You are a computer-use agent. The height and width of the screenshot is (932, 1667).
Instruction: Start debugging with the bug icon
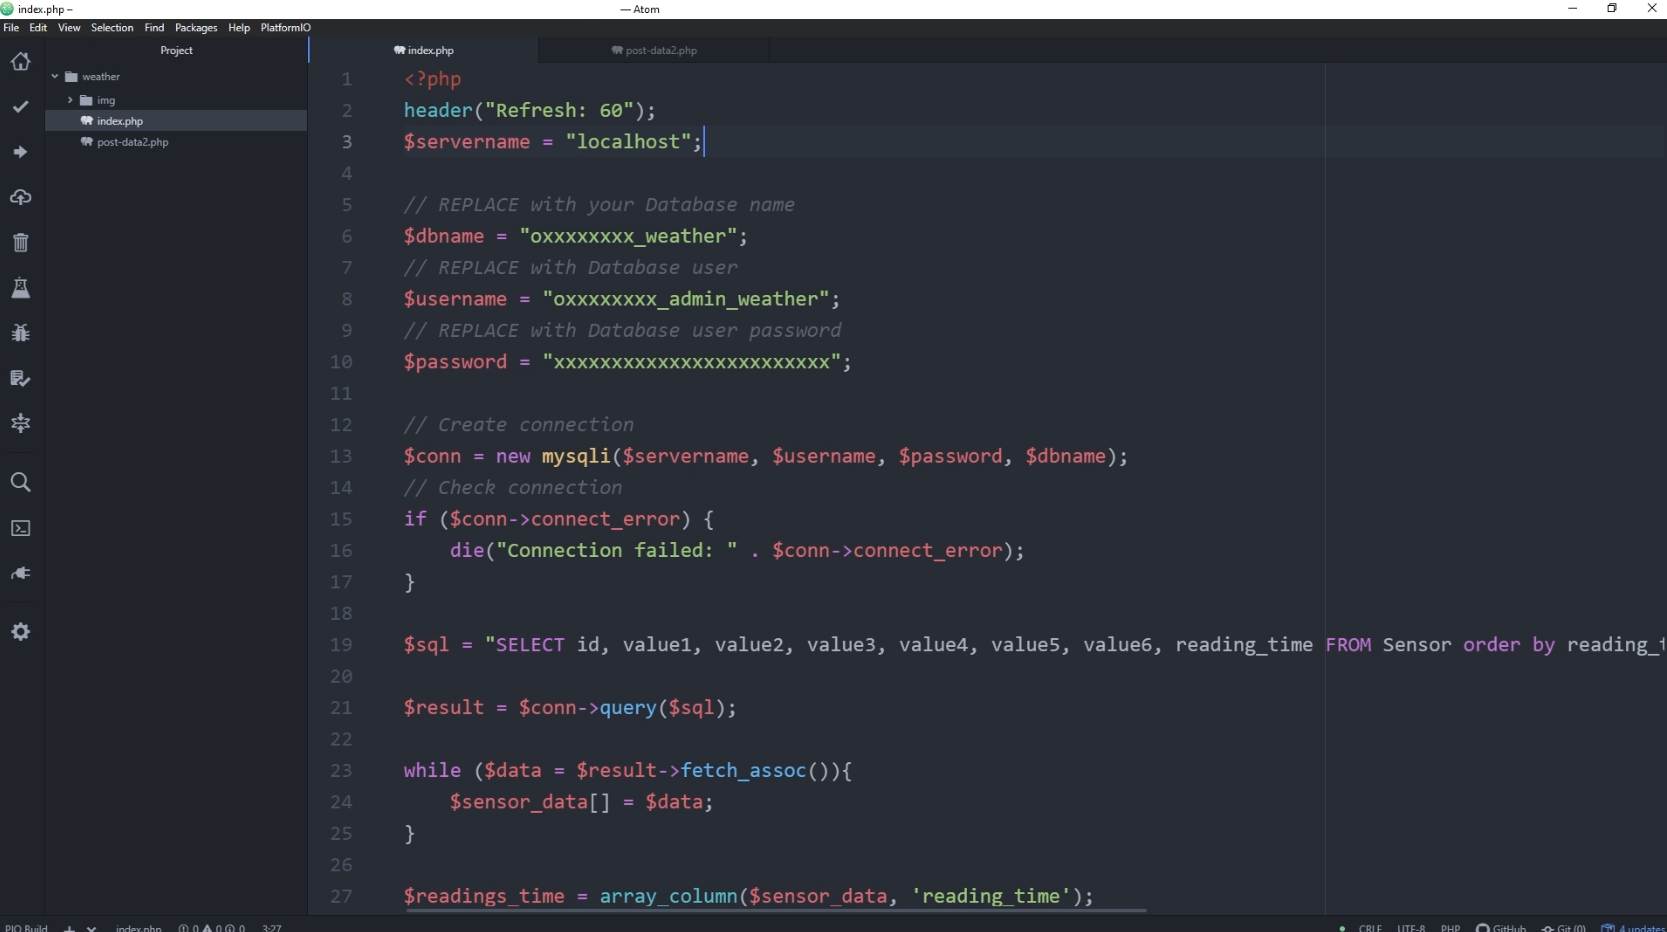[x=20, y=333]
